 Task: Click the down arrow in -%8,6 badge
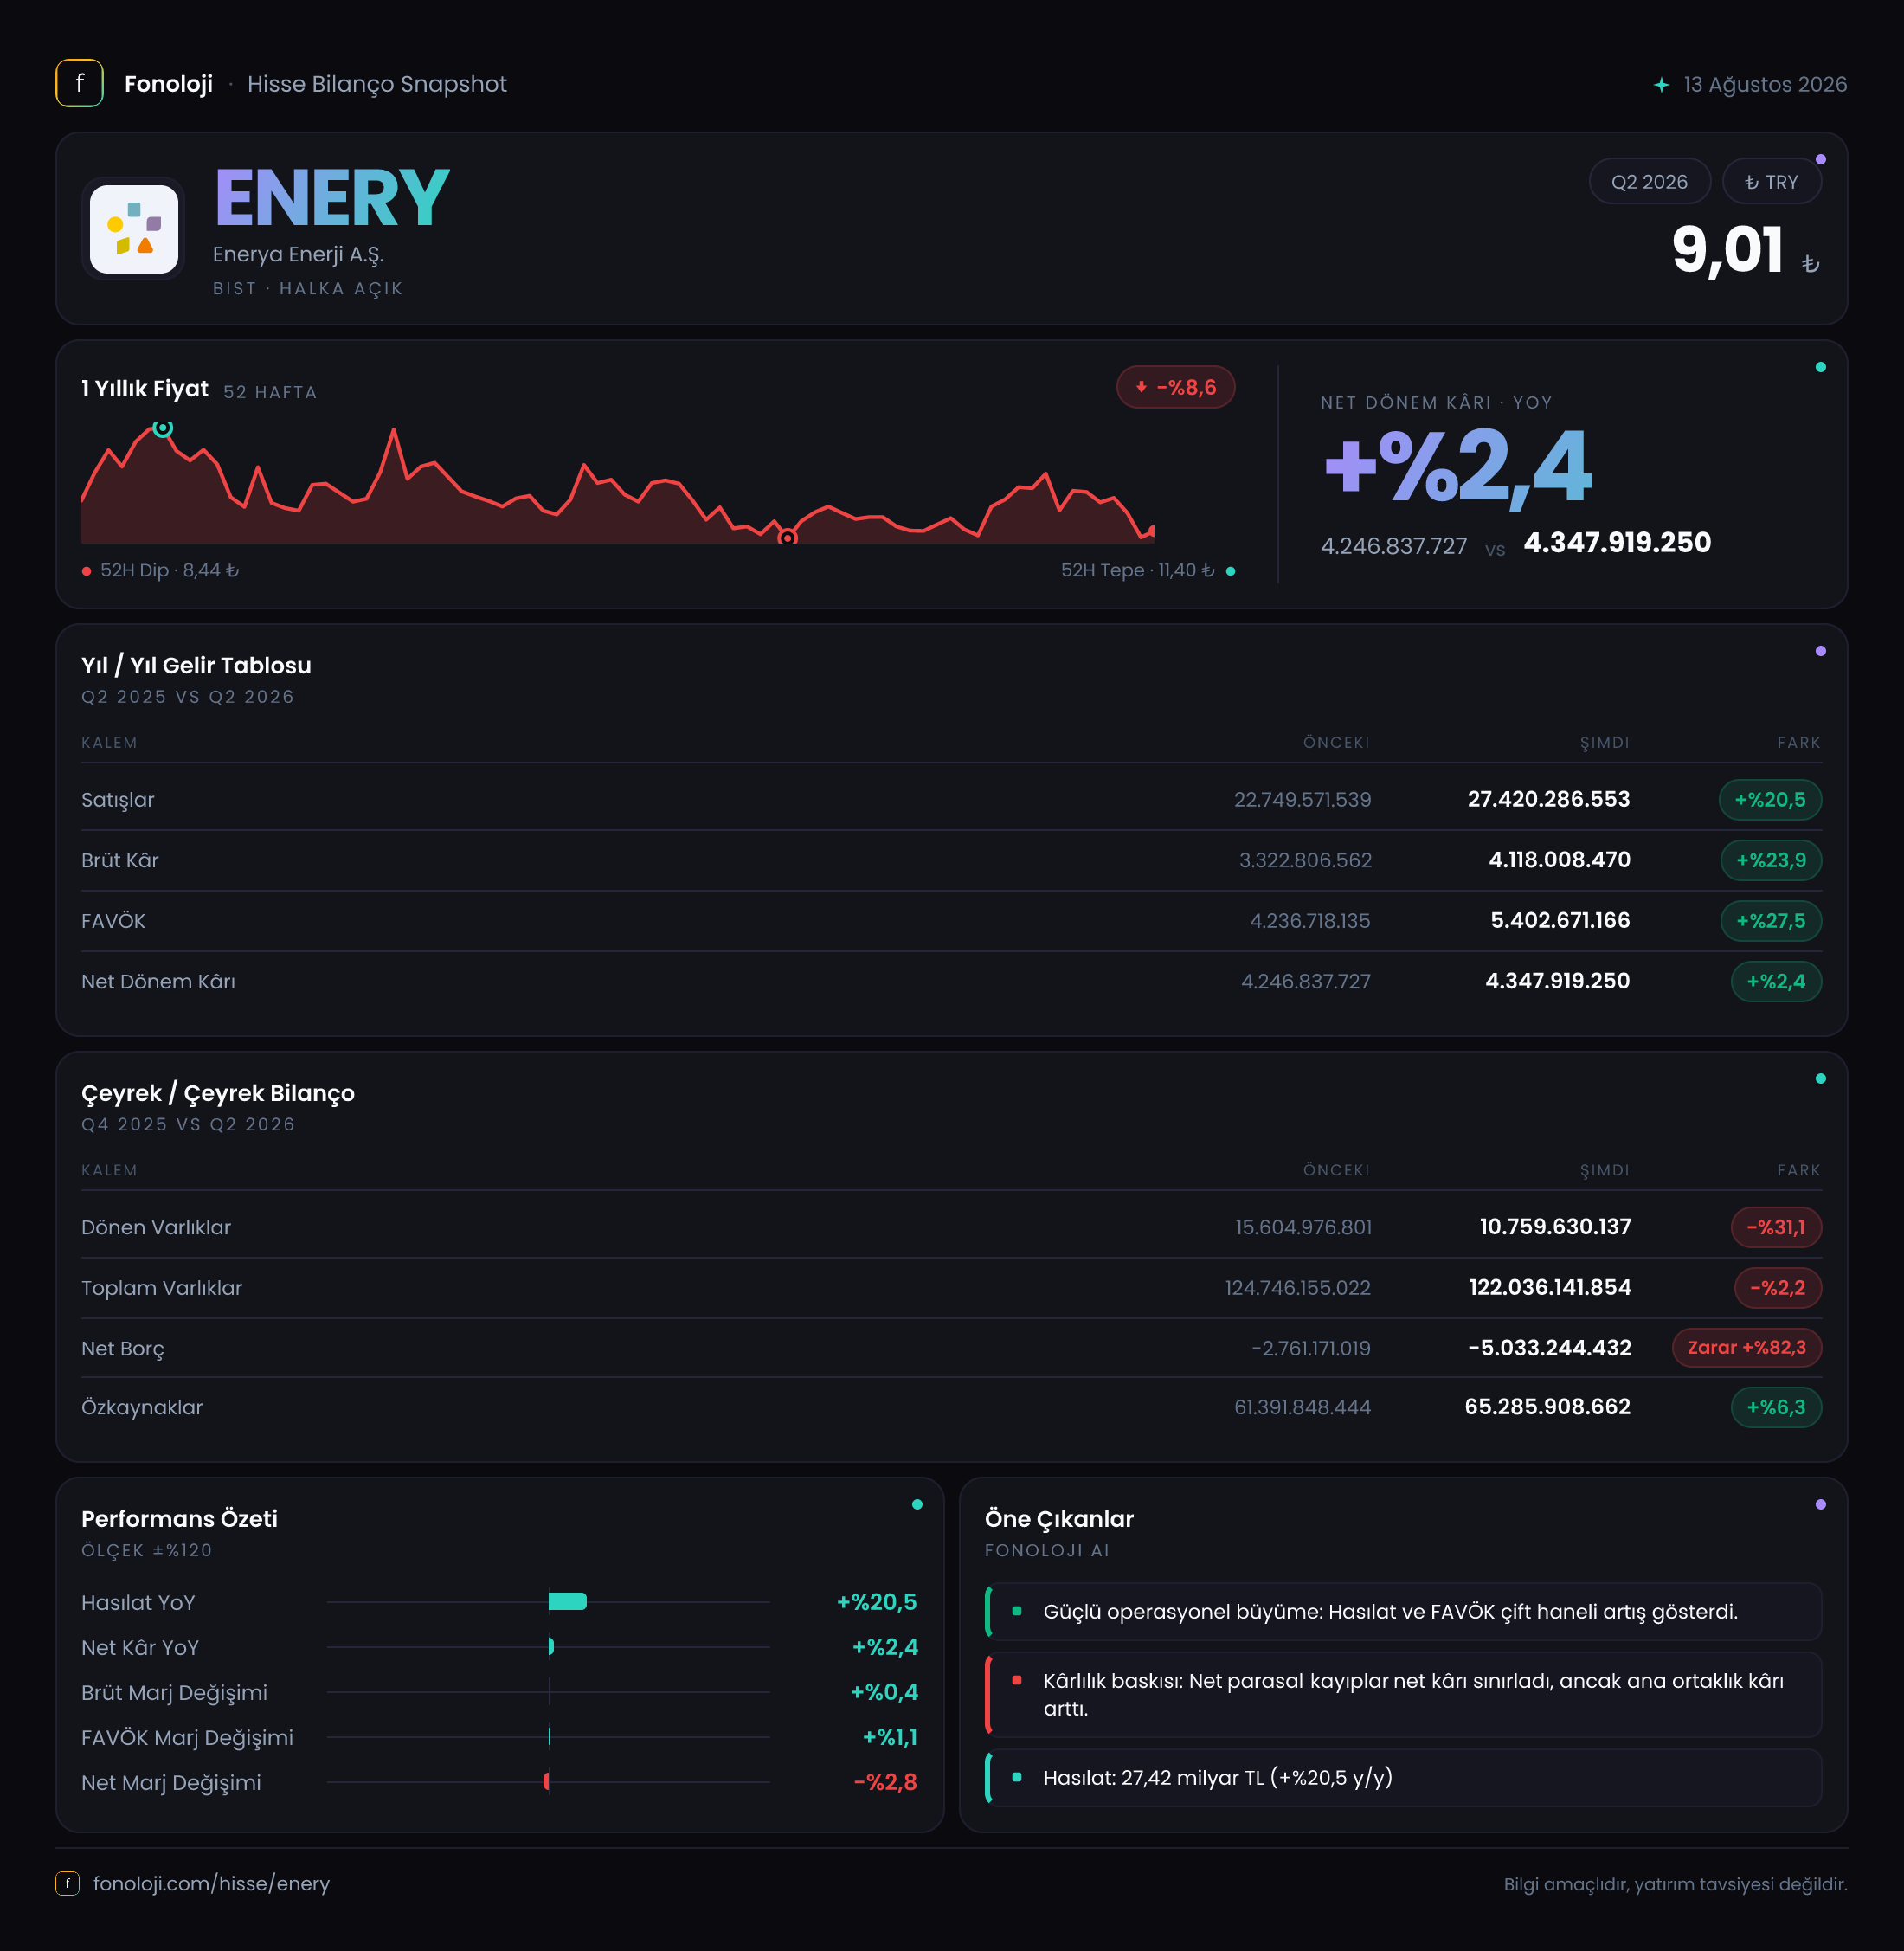click(1141, 387)
